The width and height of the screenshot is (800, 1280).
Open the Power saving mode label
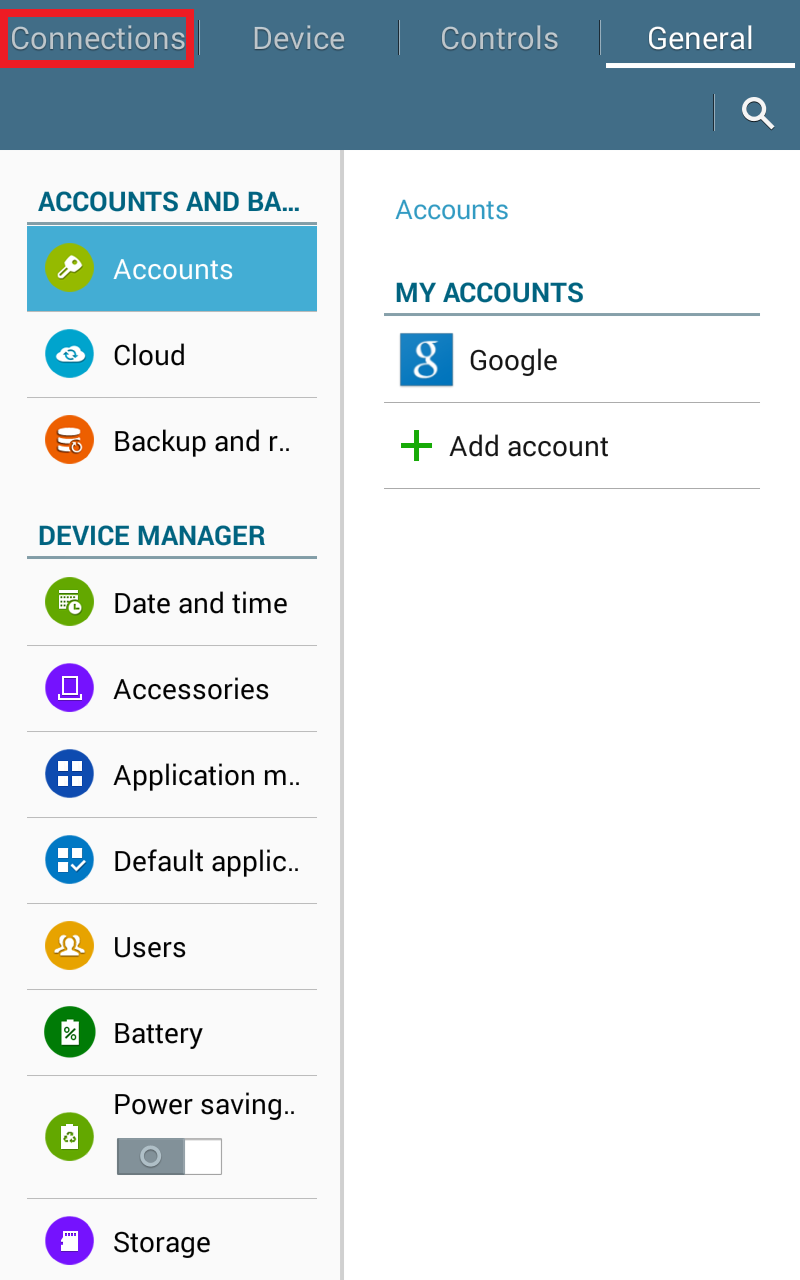click(x=204, y=1105)
